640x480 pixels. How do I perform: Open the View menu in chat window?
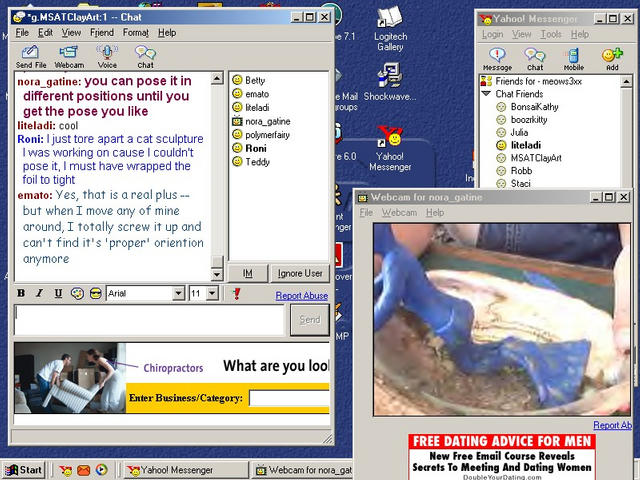pos(71,33)
